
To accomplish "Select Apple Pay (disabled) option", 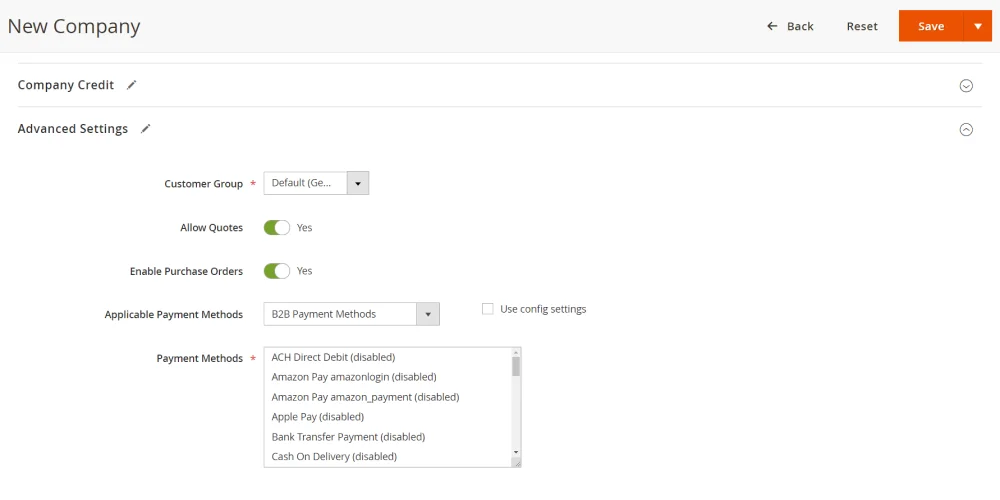I will [388, 416].
